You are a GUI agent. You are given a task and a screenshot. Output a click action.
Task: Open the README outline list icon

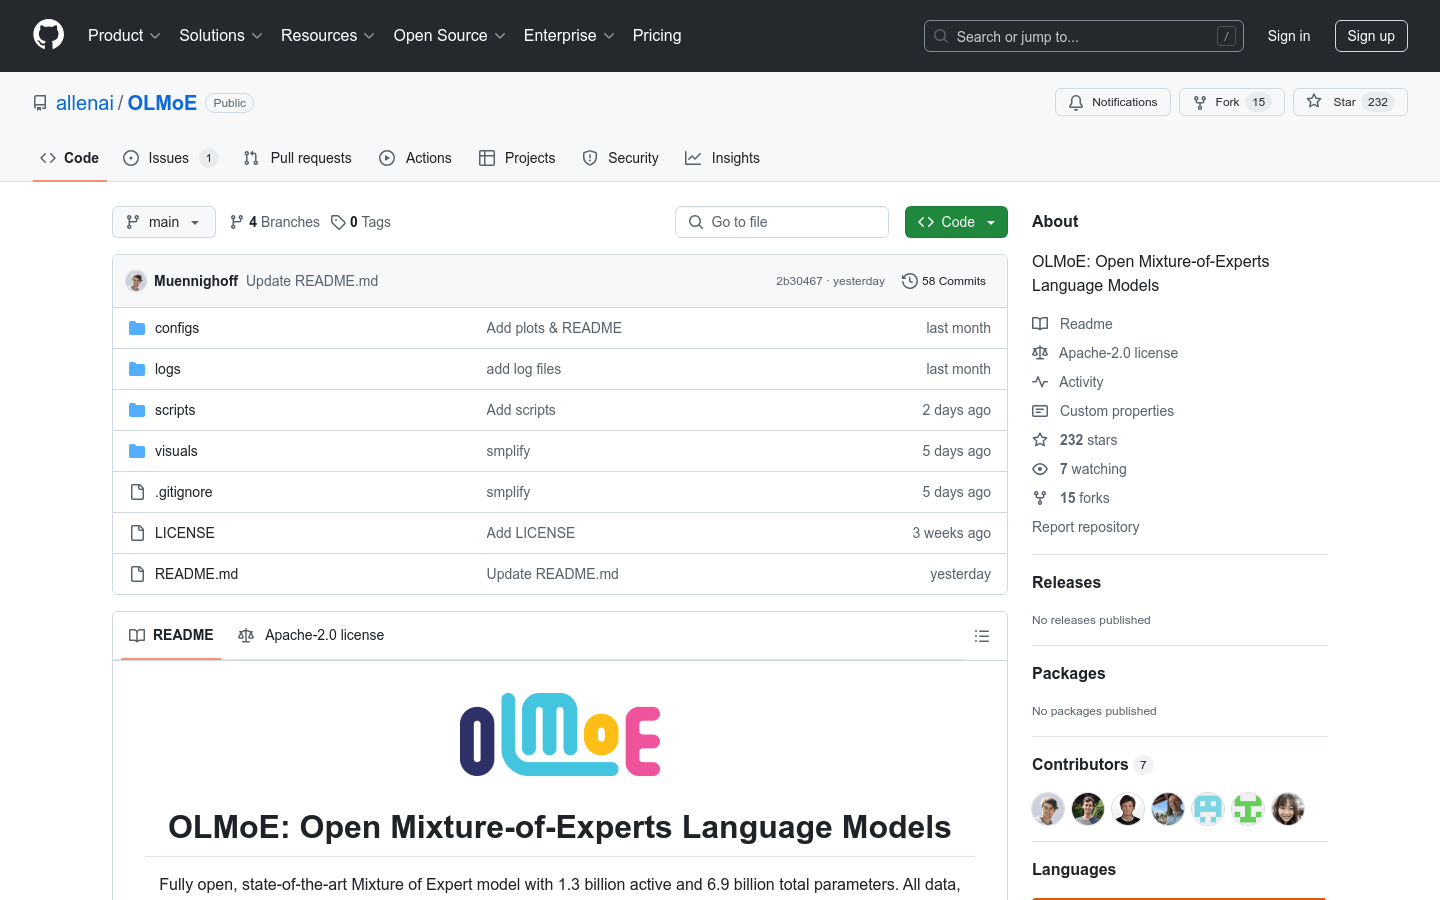(982, 636)
